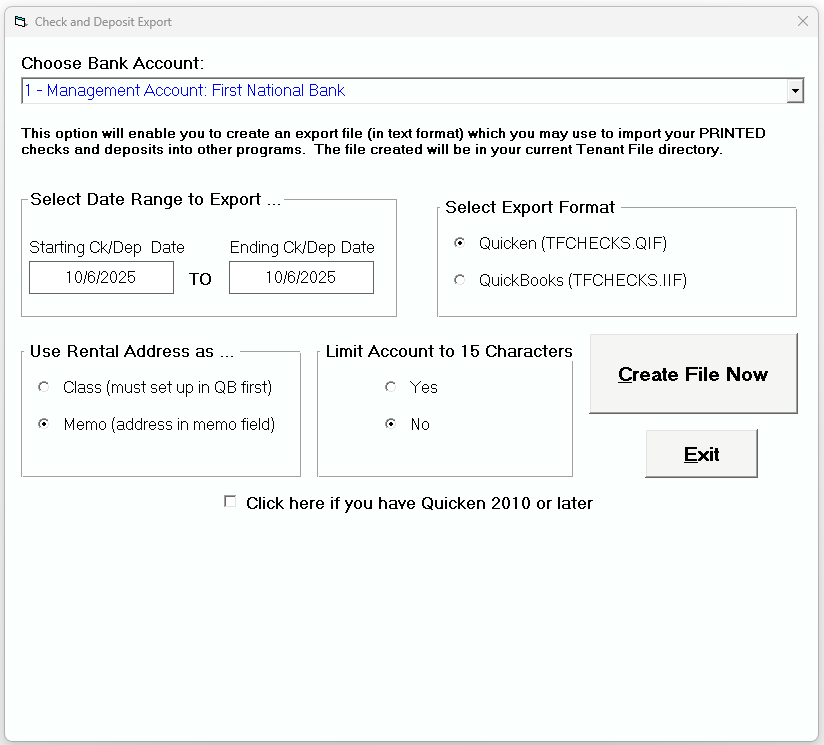Click the Check and Deposit Export title bar
Viewport: 824px width, 745px height.
coord(400,21)
